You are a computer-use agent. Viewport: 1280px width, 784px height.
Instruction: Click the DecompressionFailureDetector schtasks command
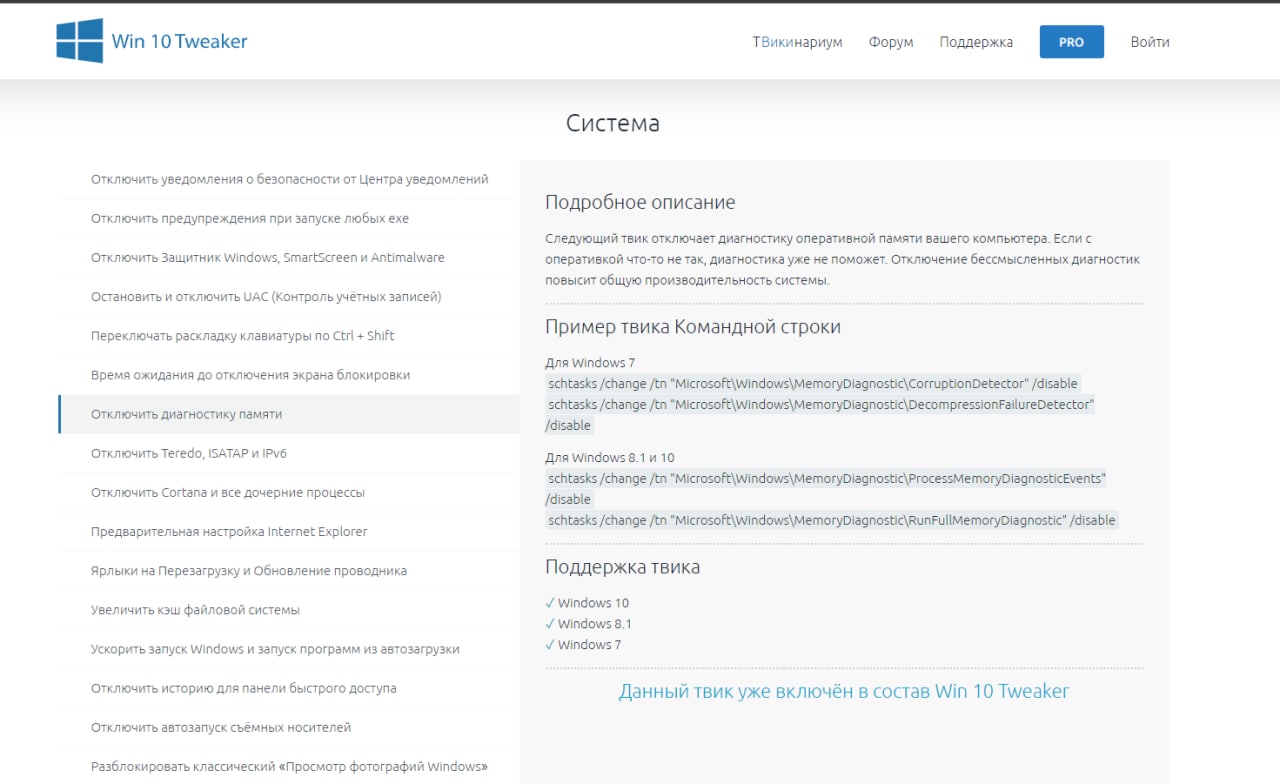click(820, 415)
